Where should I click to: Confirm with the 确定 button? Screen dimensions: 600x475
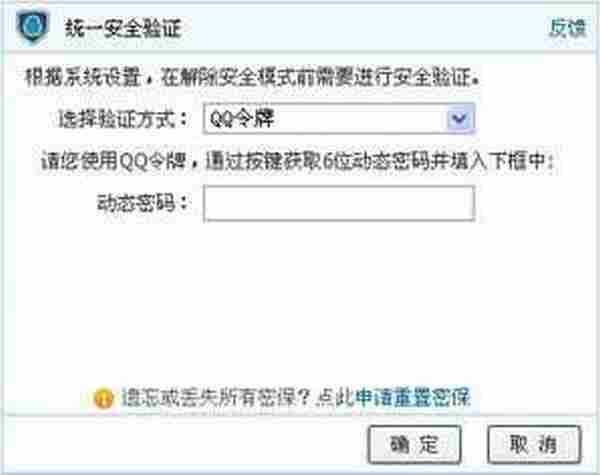click(x=414, y=444)
